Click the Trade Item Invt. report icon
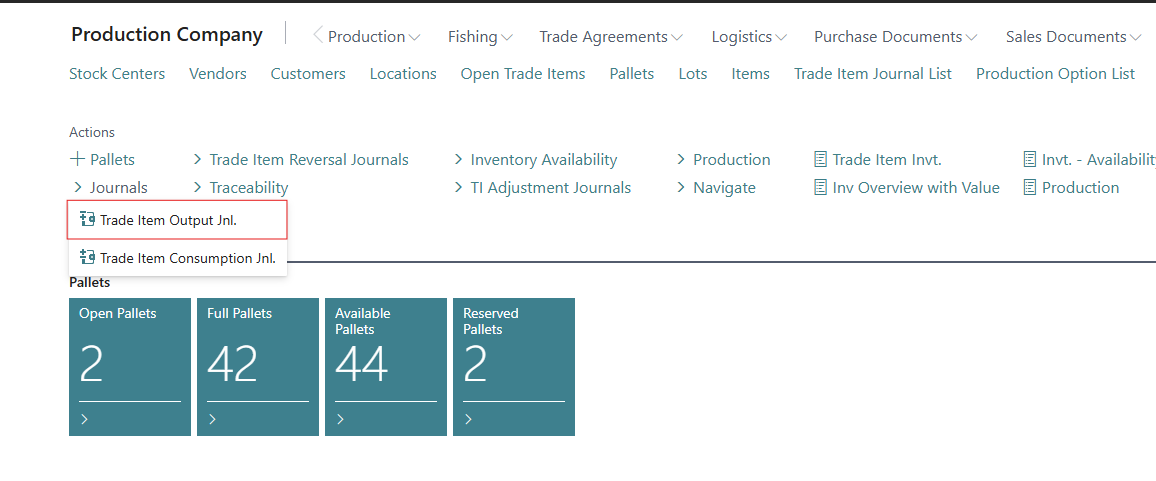1156x481 pixels. [821, 160]
